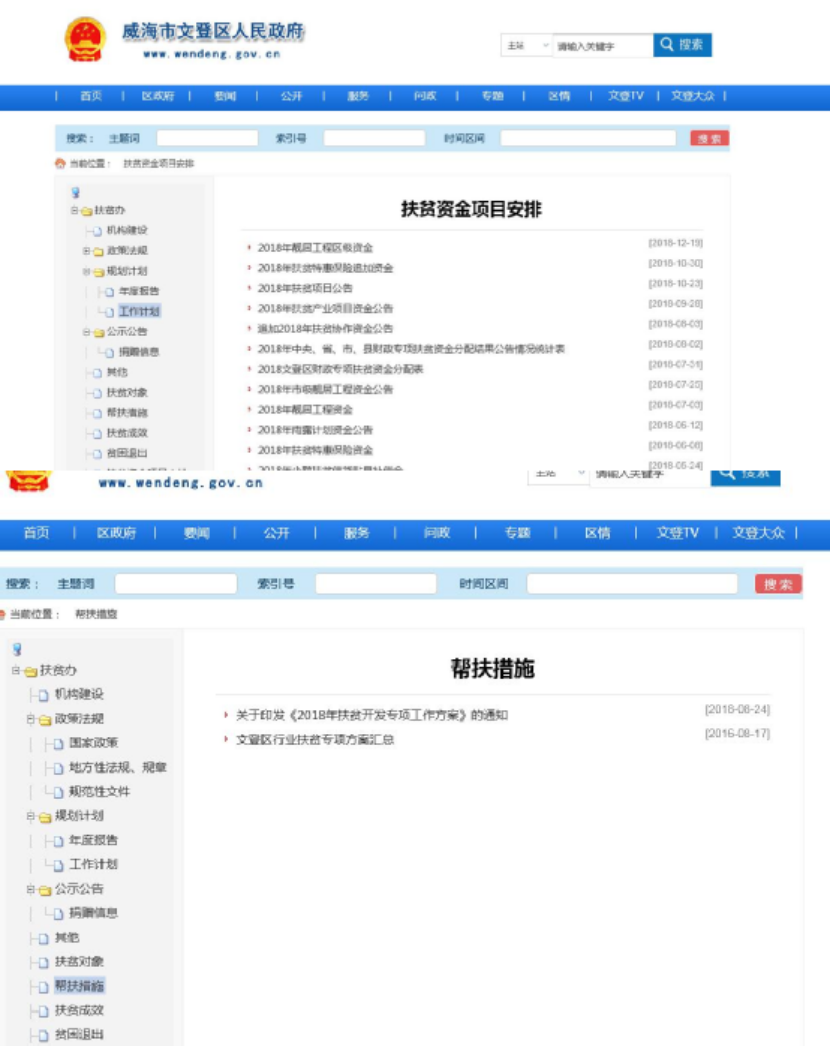Click the document icon beside 地方性法规、规章

click(58, 768)
